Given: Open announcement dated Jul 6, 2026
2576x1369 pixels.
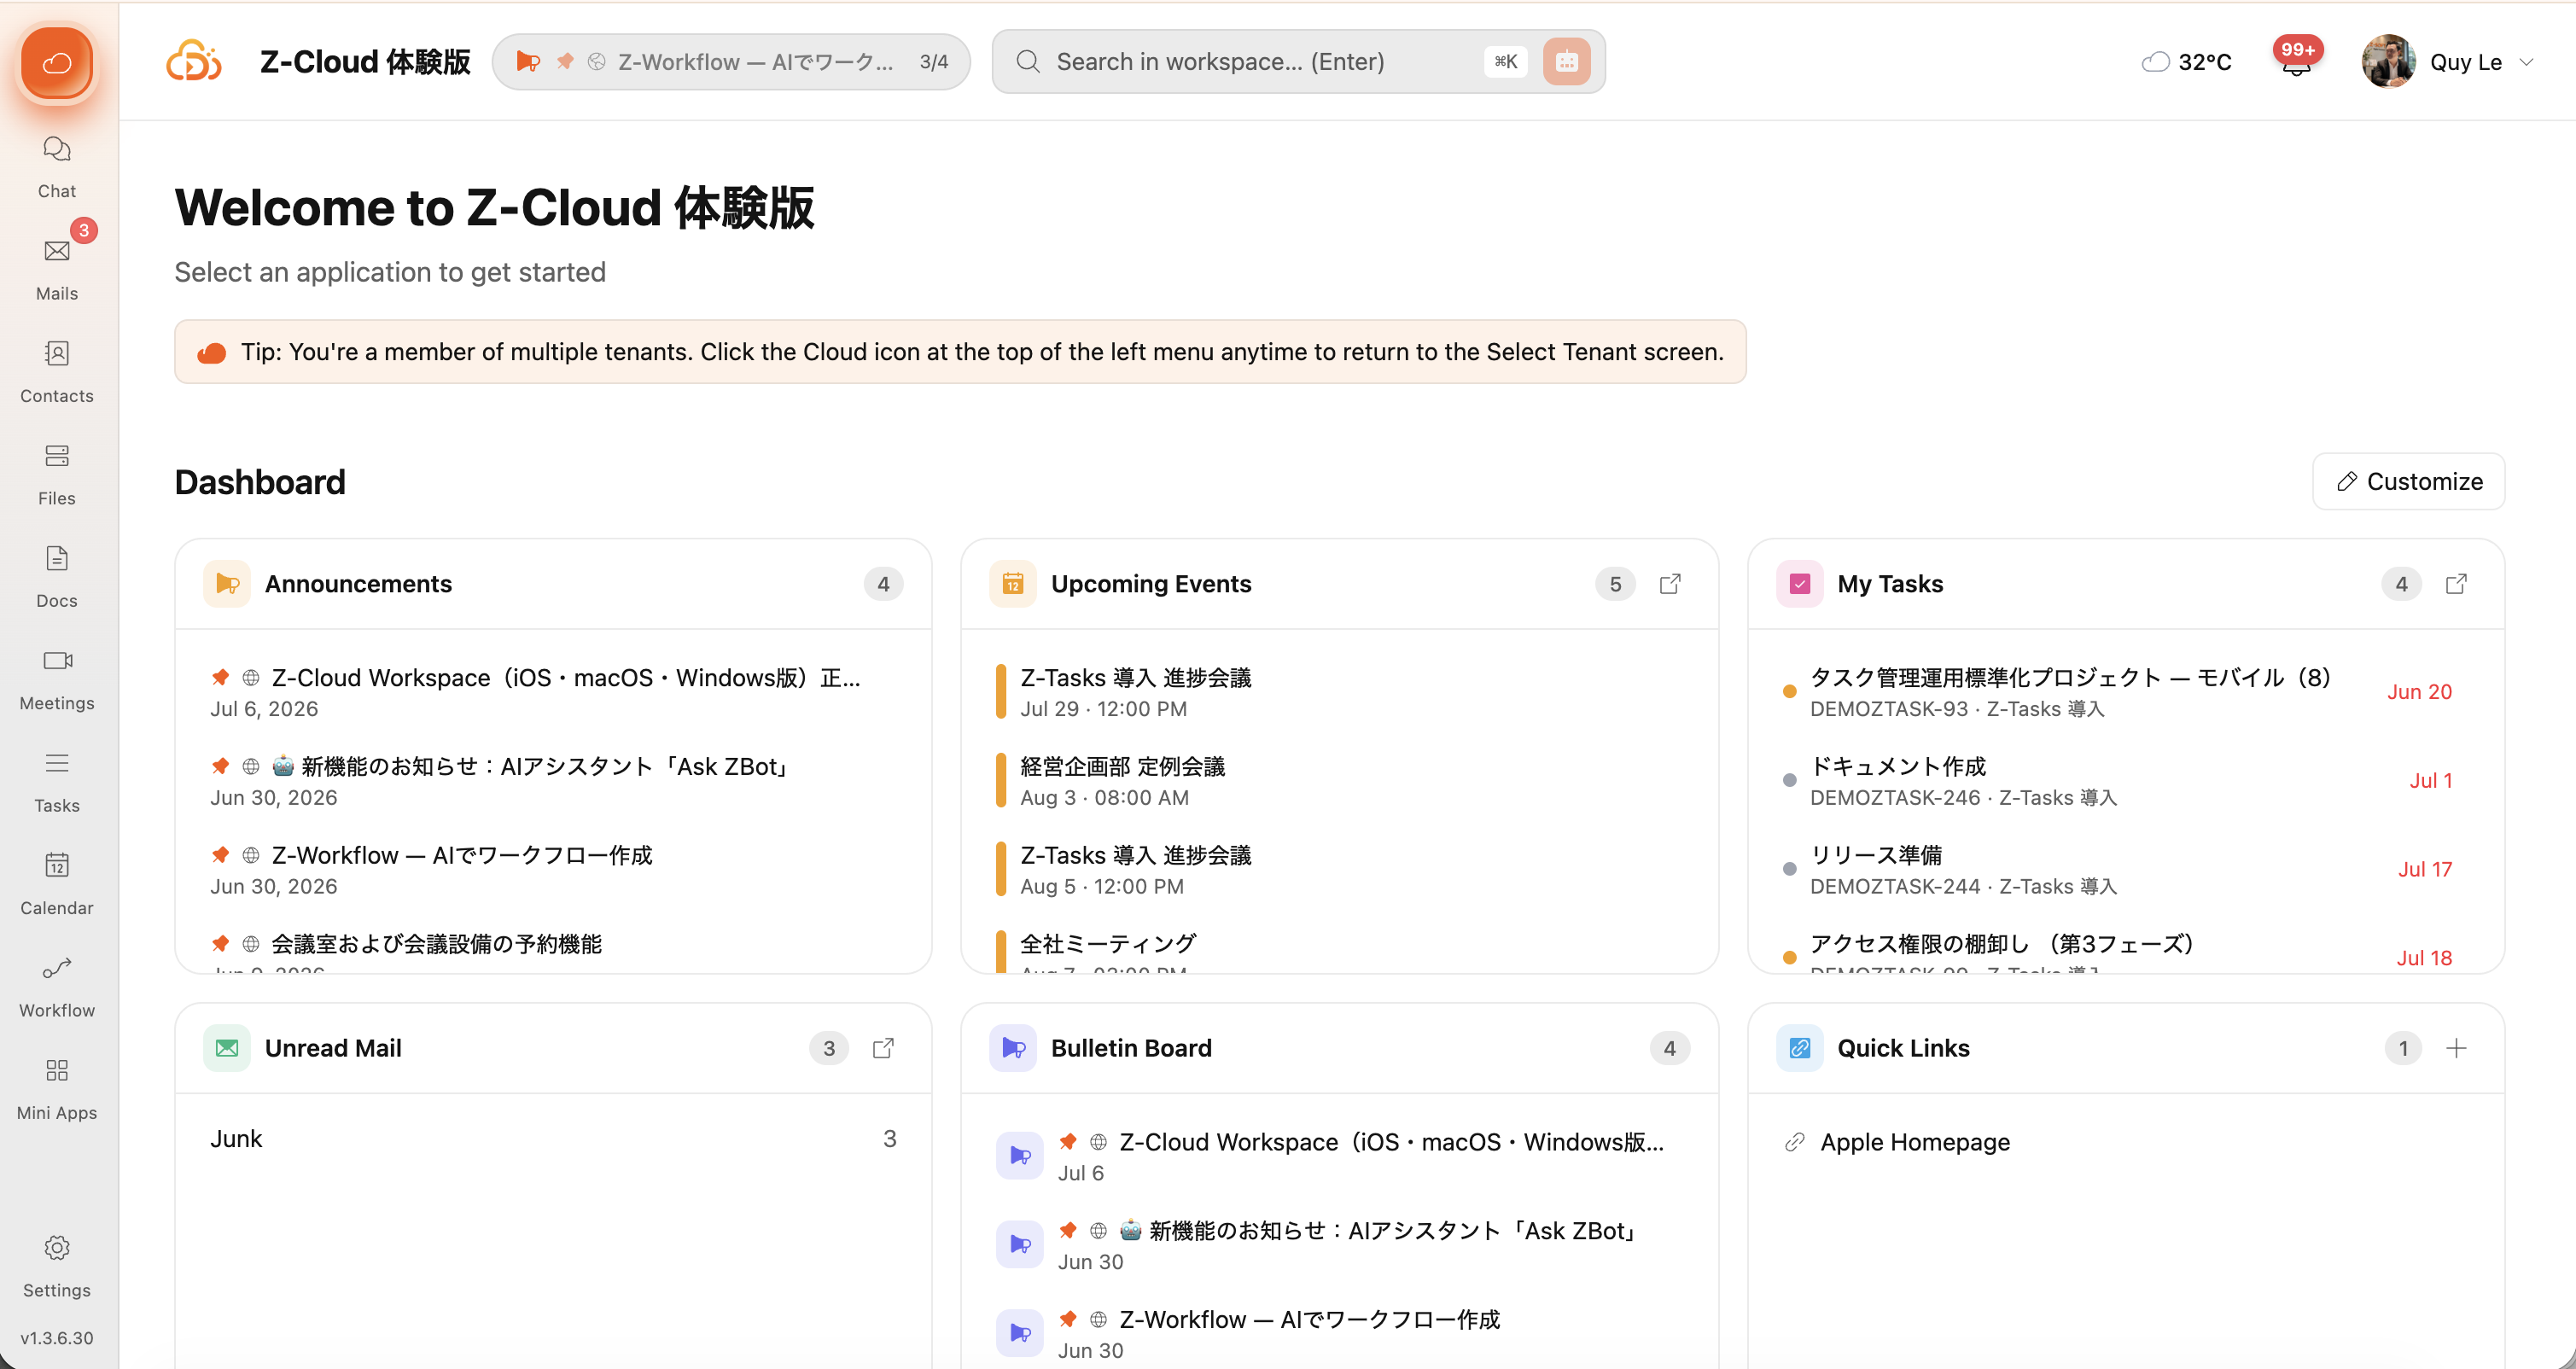Looking at the screenshot, I should (553, 692).
